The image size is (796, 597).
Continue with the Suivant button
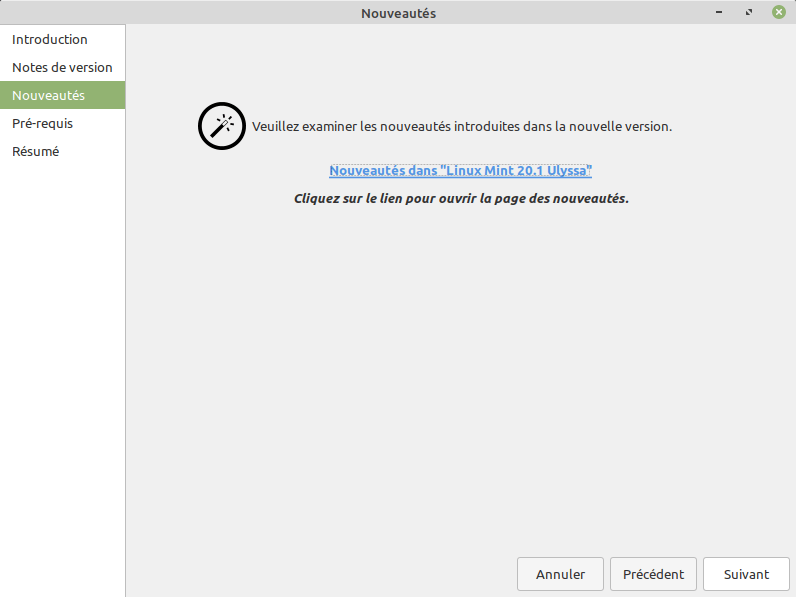[x=746, y=574]
